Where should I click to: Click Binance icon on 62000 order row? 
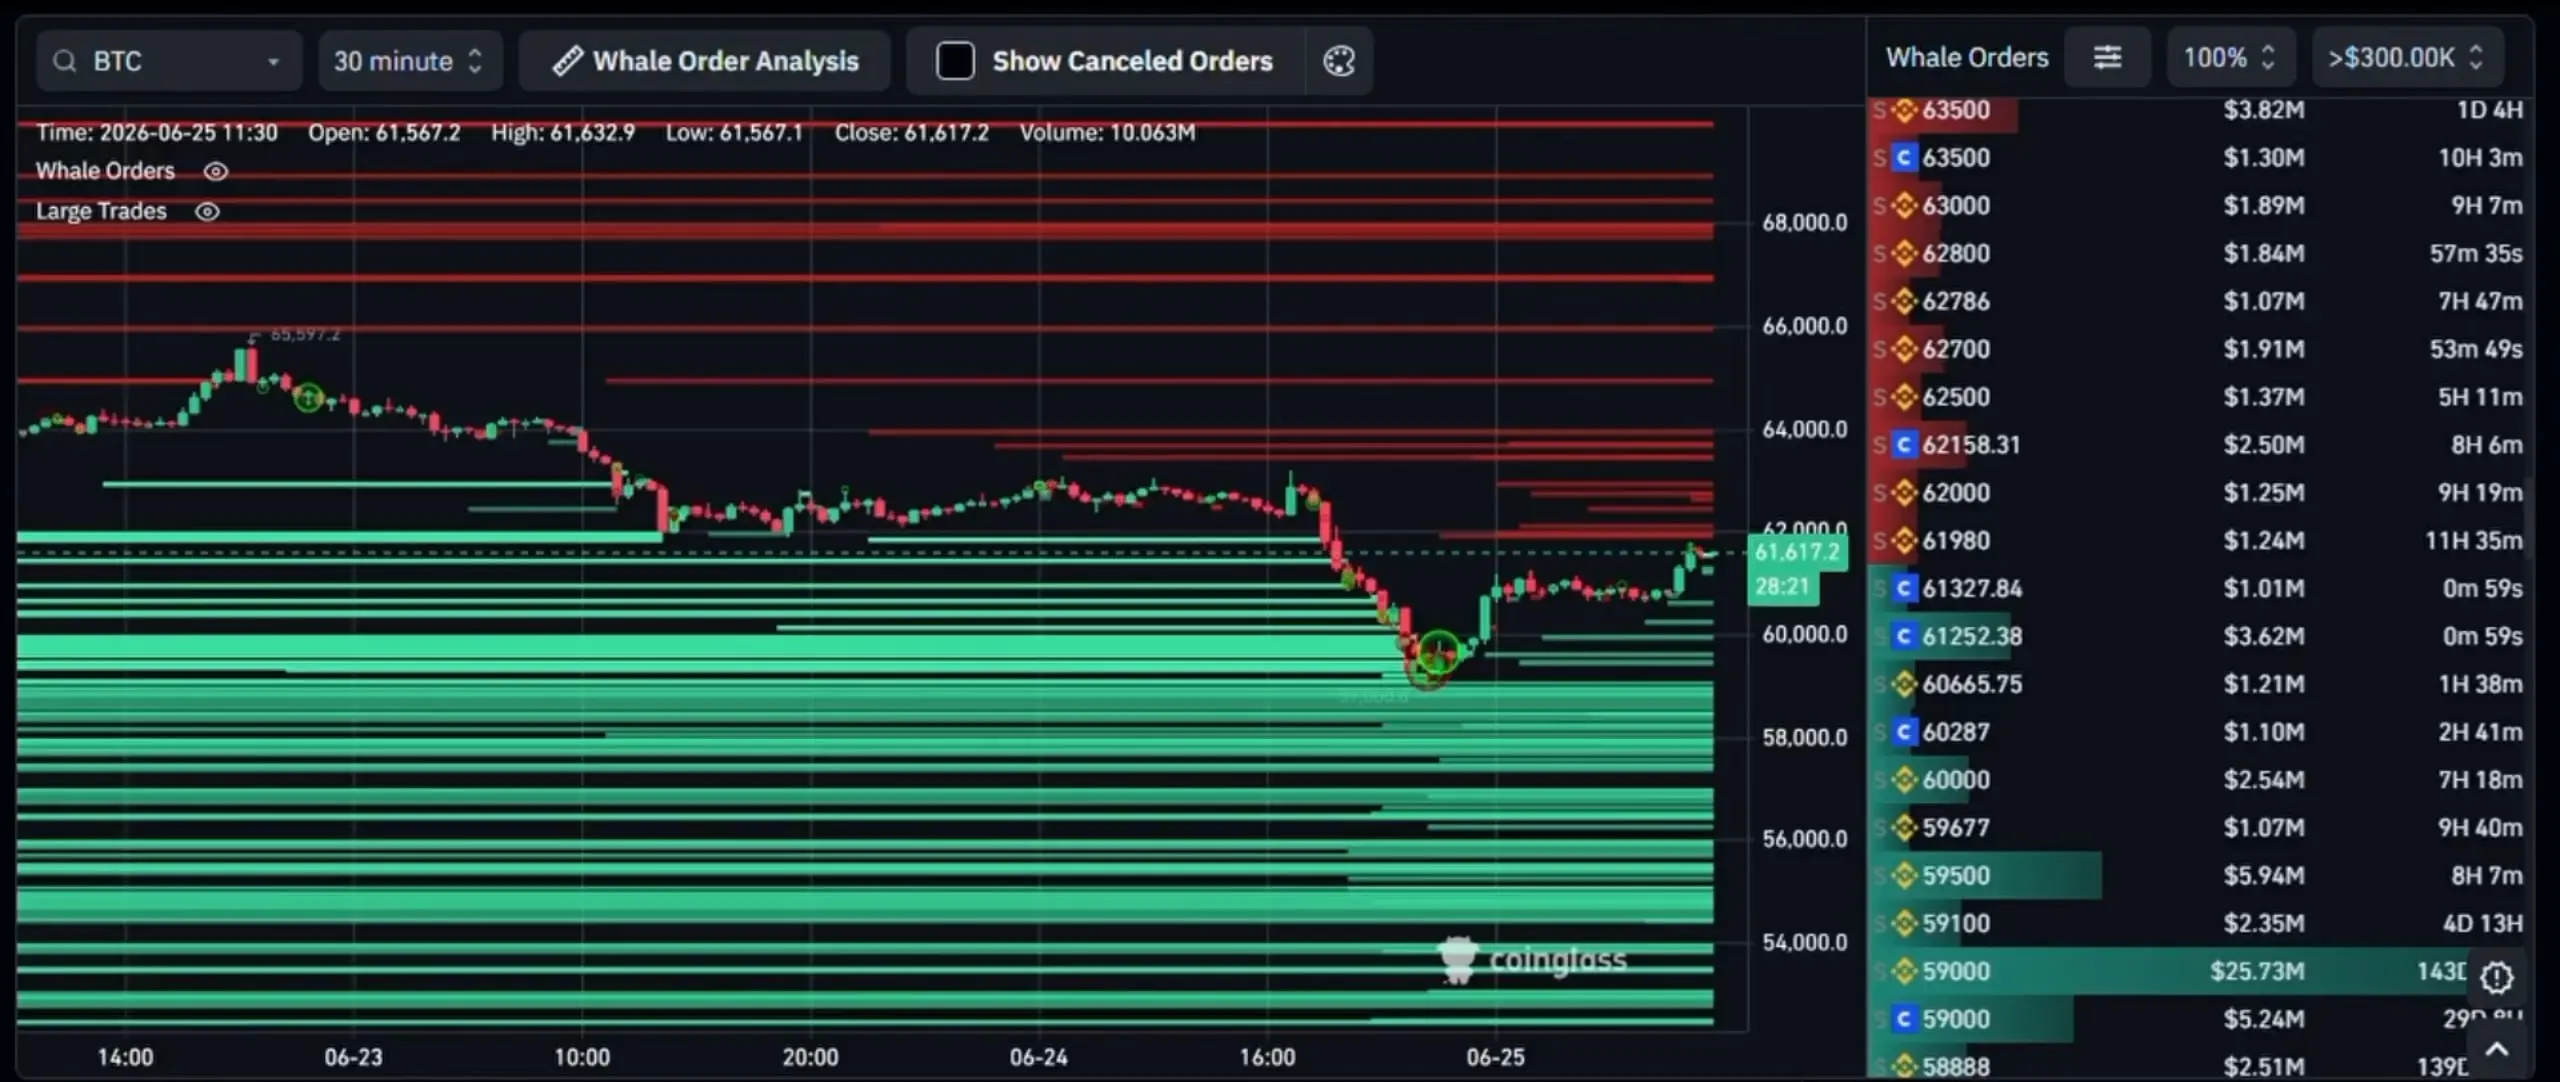(x=1904, y=493)
